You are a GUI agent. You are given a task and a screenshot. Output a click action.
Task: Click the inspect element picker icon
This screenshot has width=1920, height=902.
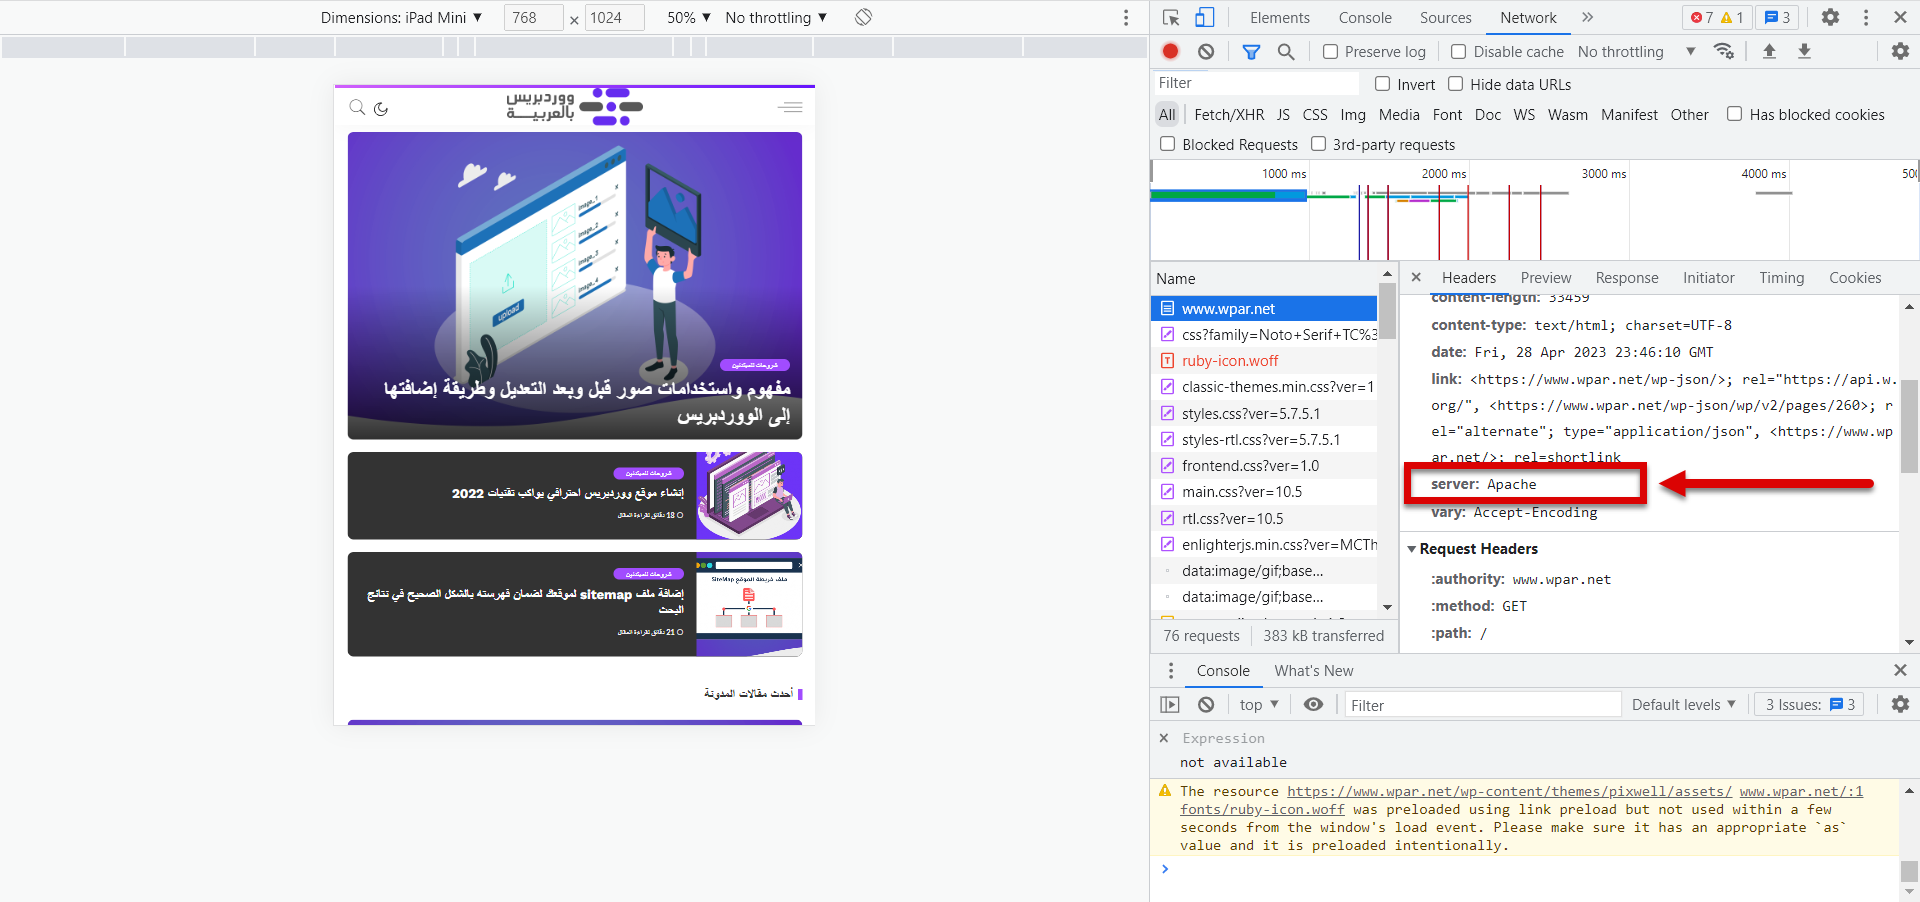pyautogui.click(x=1171, y=17)
